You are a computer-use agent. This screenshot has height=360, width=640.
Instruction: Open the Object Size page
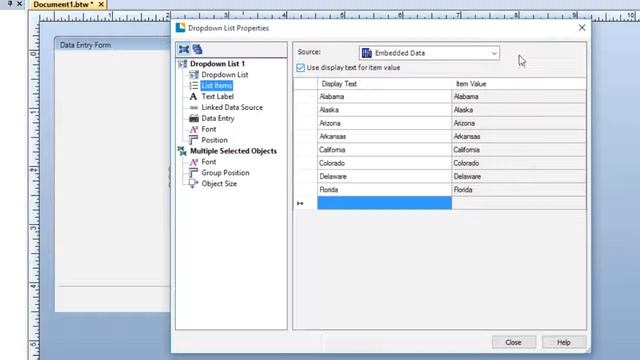tap(219, 184)
